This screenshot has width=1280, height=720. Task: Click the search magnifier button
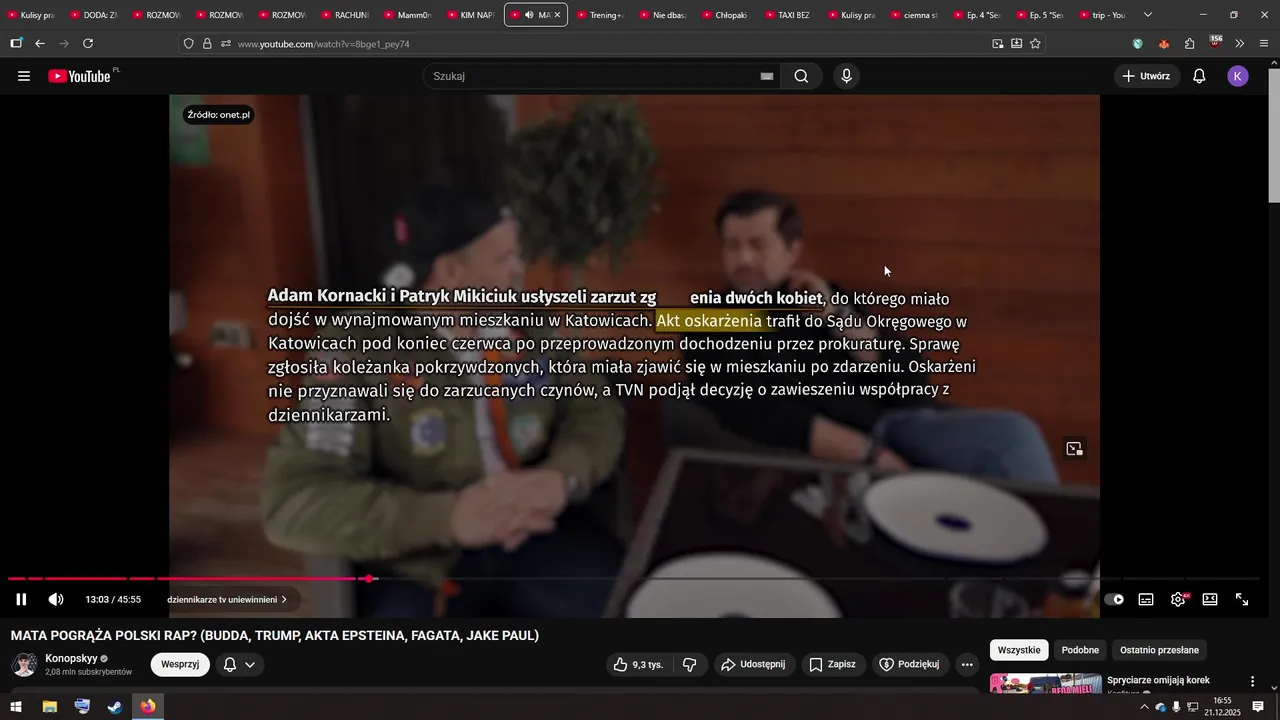pyautogui.click(x=801, y=76)
